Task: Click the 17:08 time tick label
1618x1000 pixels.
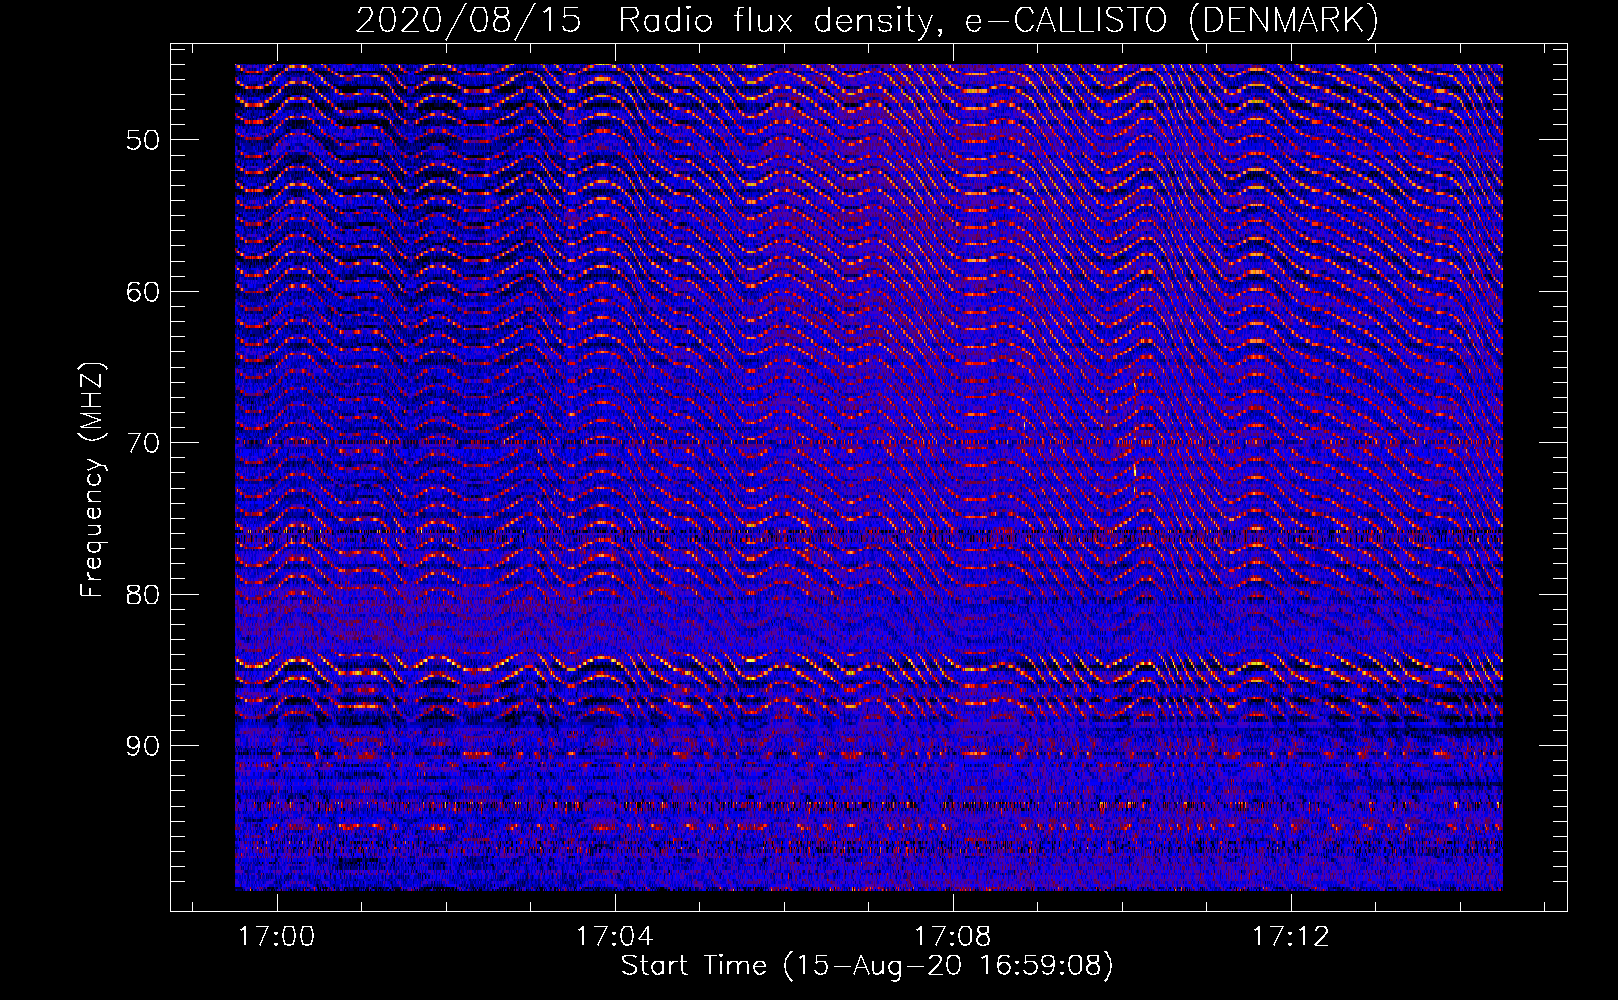Action: coord(953,936)
